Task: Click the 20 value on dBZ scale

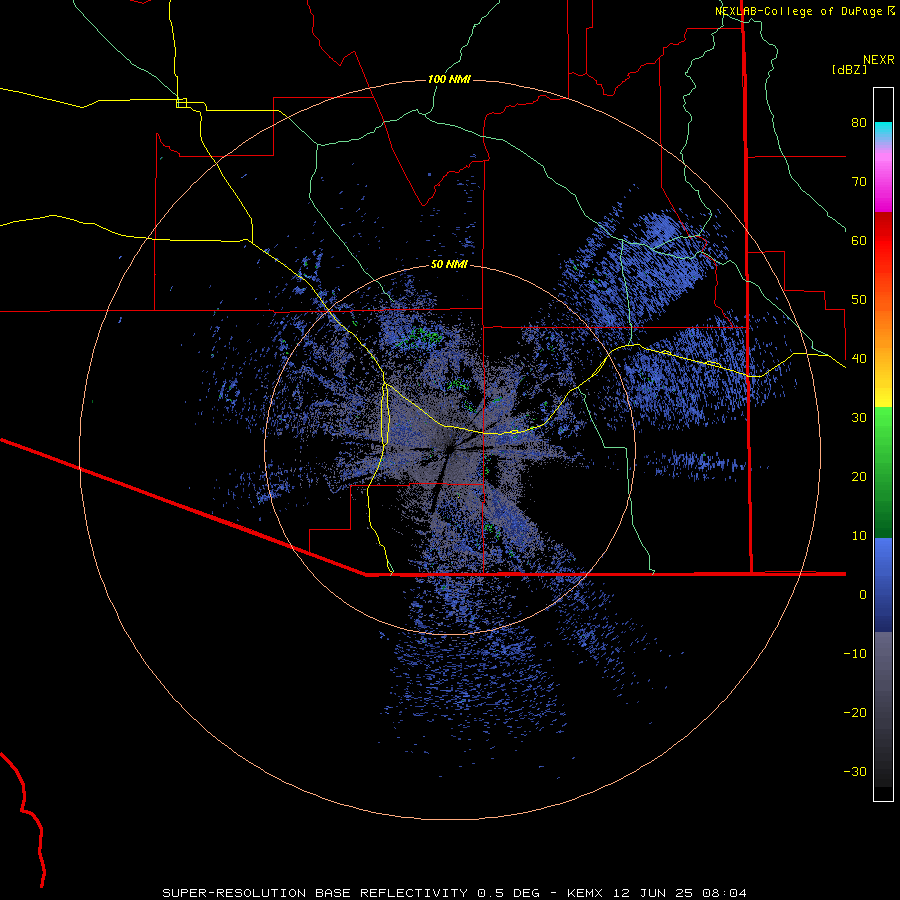Action: (859, 477)
